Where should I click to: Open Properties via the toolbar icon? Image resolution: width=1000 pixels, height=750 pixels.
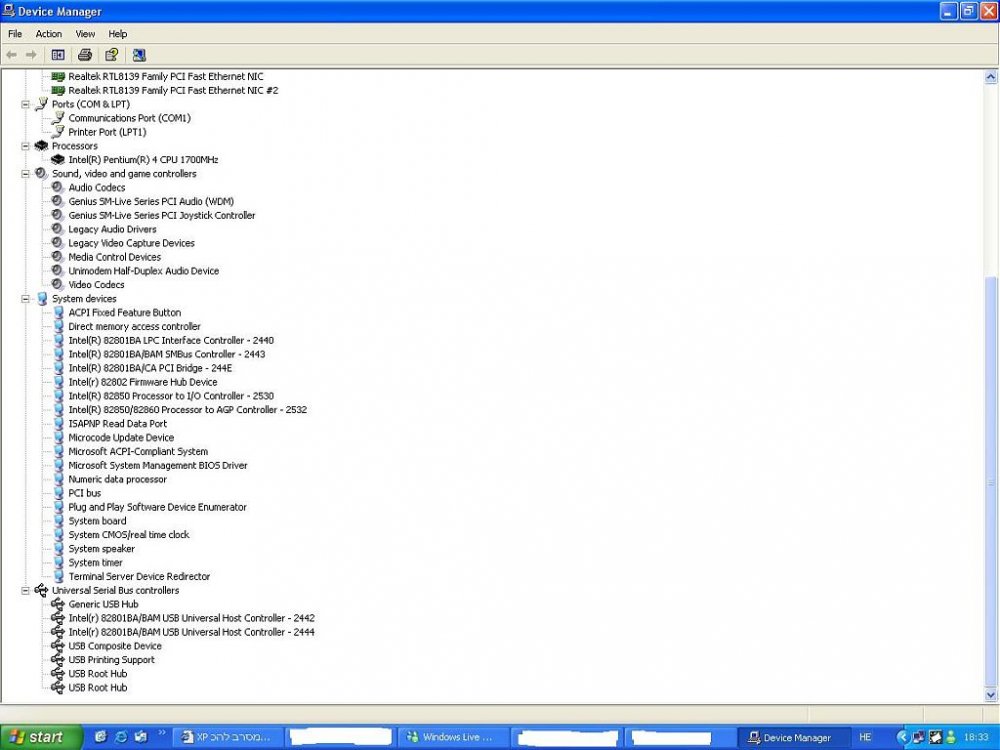point(112,55)
